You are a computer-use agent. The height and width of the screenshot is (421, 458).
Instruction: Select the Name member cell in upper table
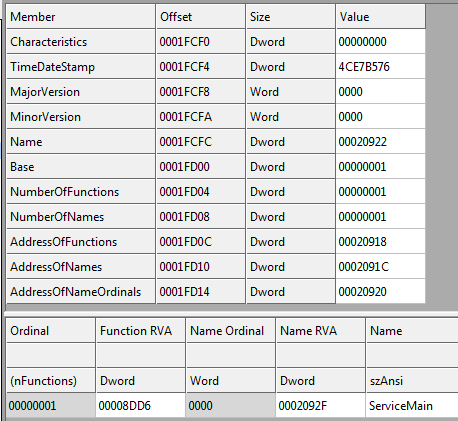pos(81,142)
